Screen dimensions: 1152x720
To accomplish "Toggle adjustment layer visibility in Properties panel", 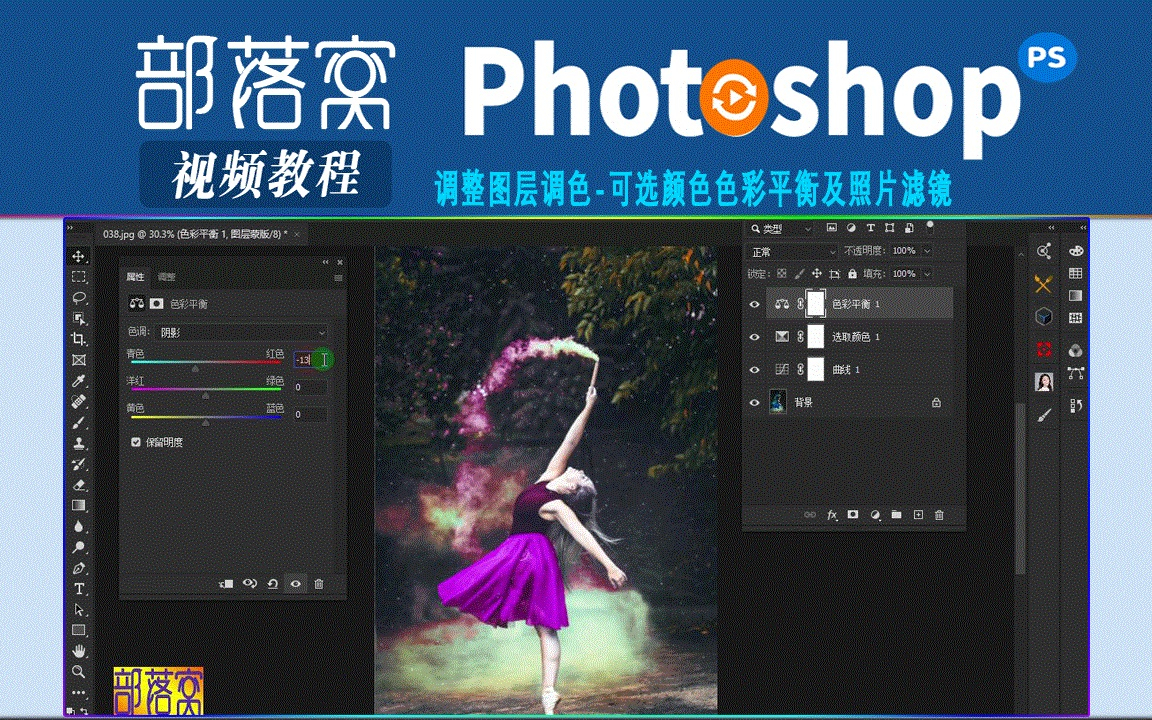I will click(295, 584).
